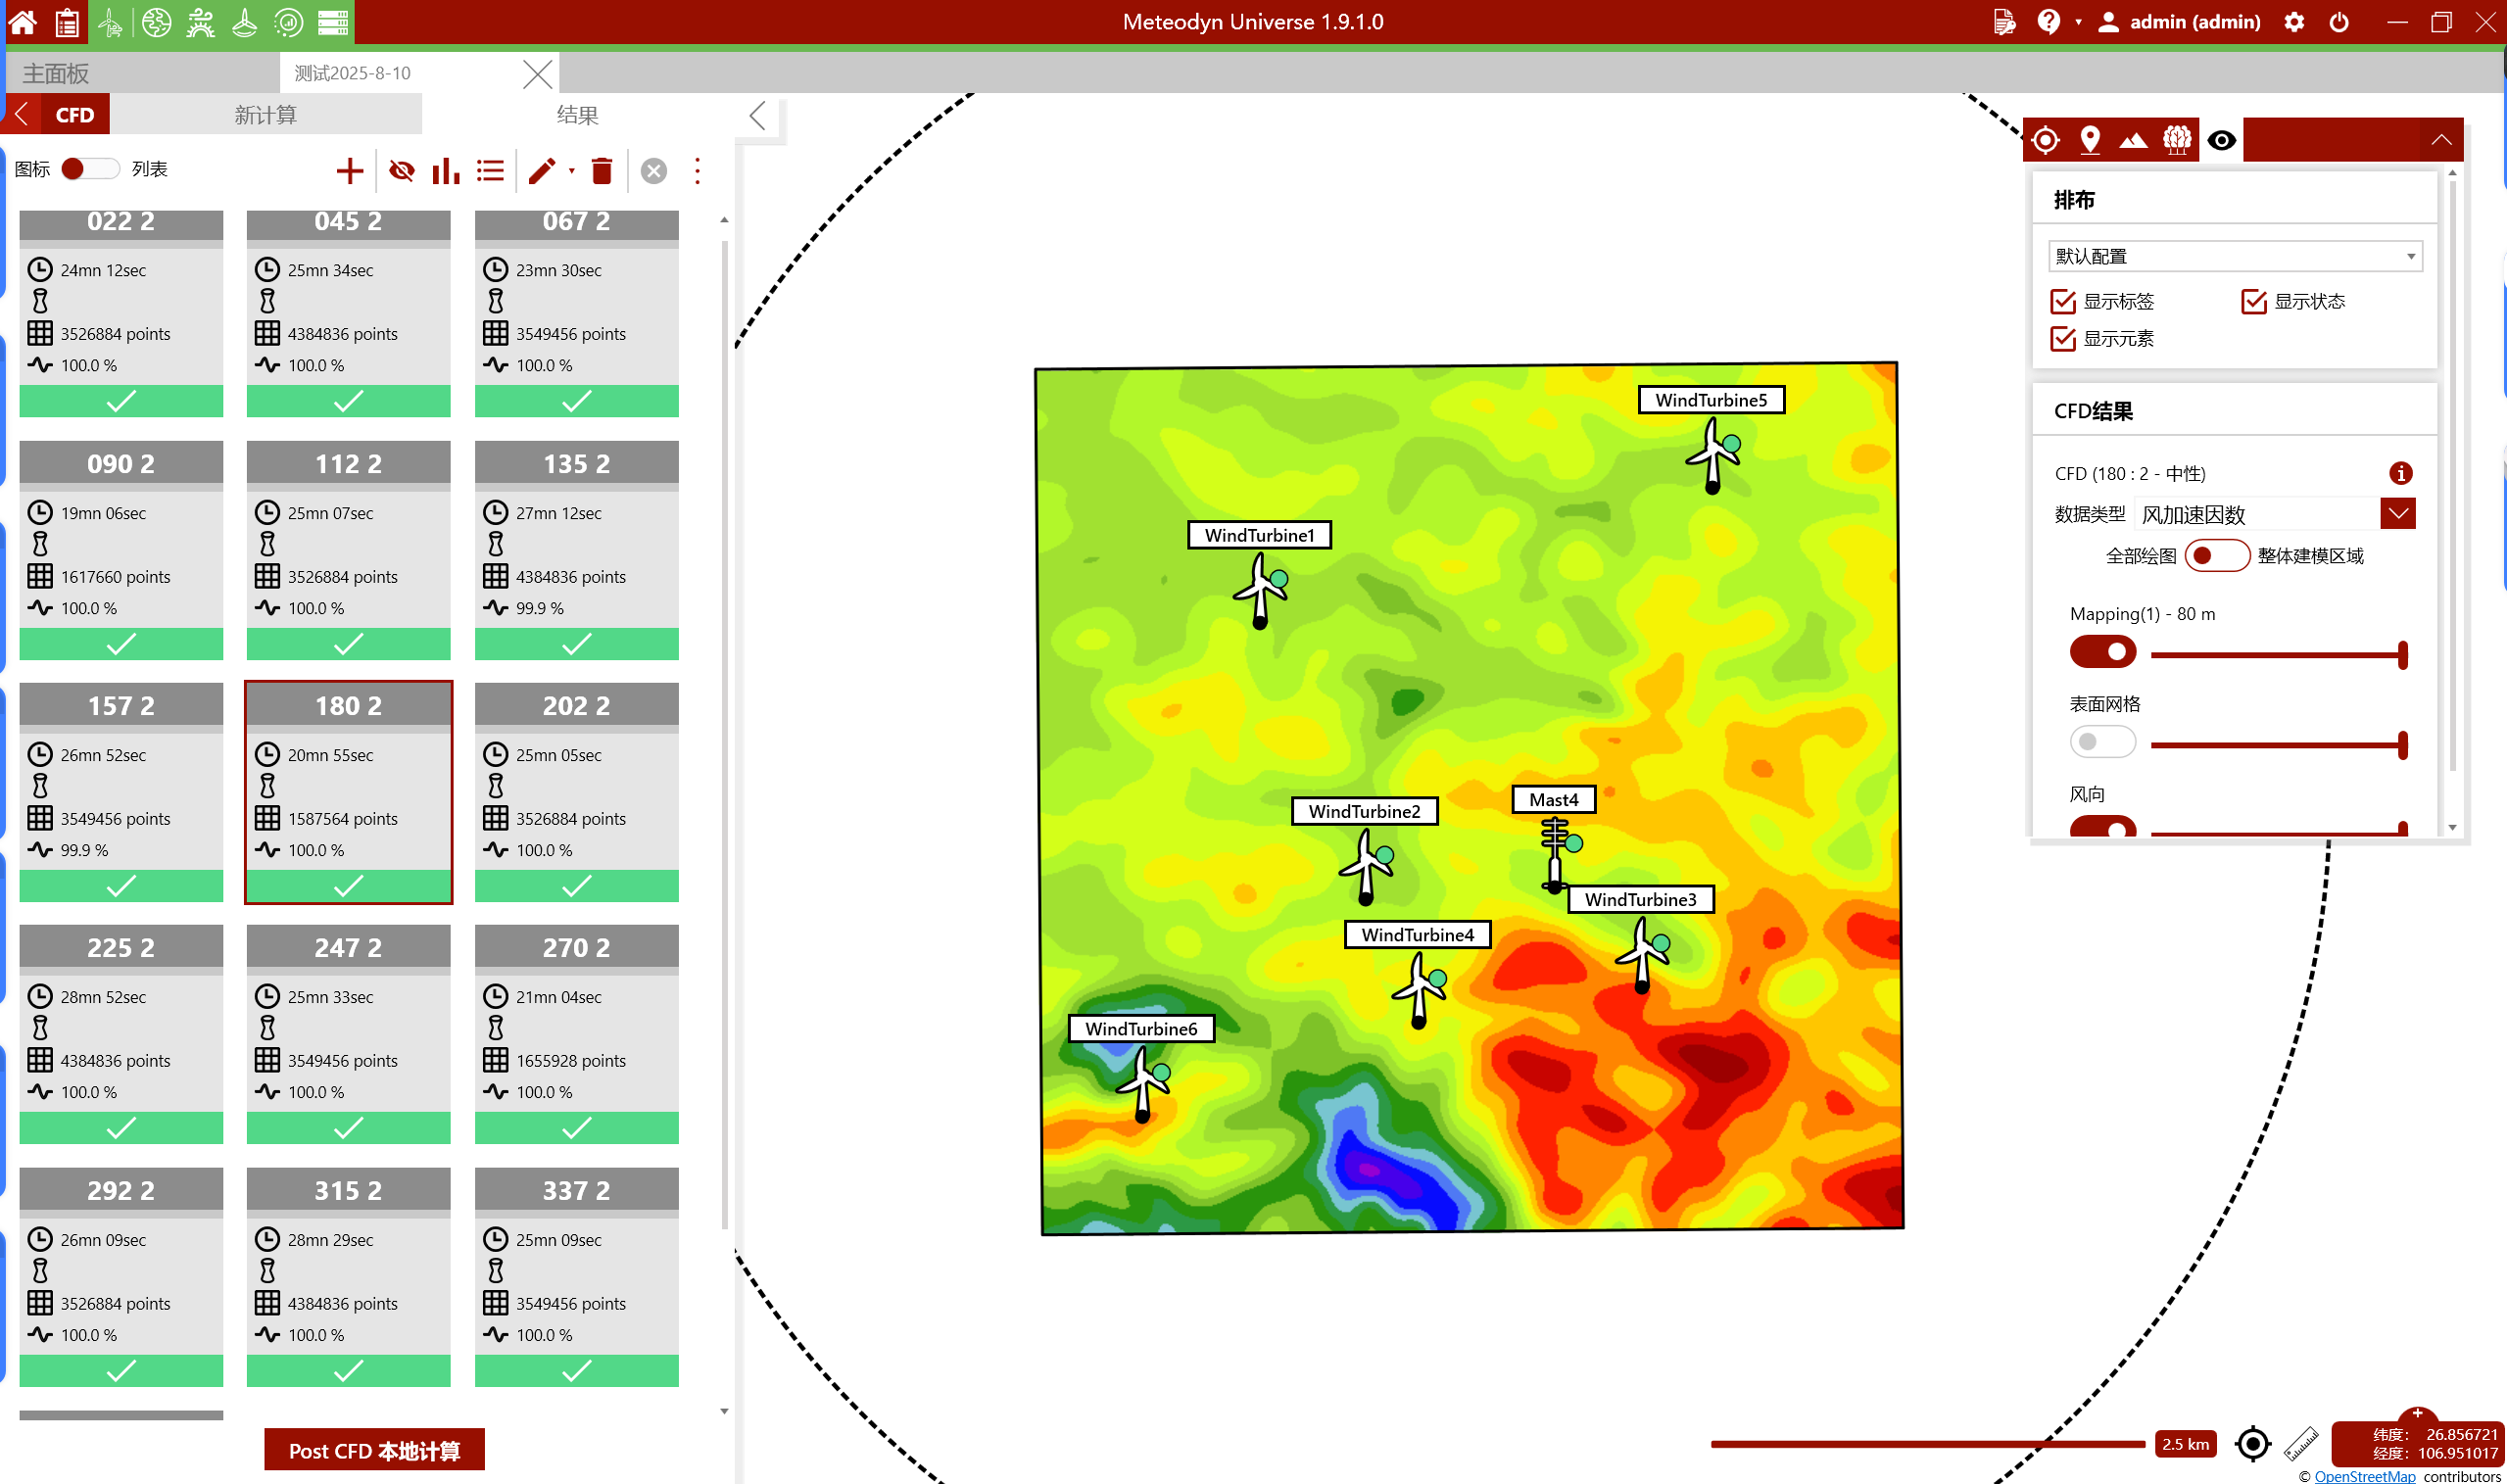Switch to the 主面板 tab
This screenshot has height=1484, width=2507.
[x=56, y=73]
